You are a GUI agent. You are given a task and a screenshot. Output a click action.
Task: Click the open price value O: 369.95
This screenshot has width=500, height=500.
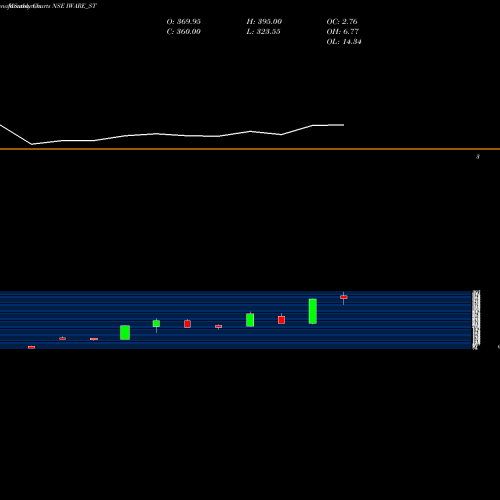(184, 22)
